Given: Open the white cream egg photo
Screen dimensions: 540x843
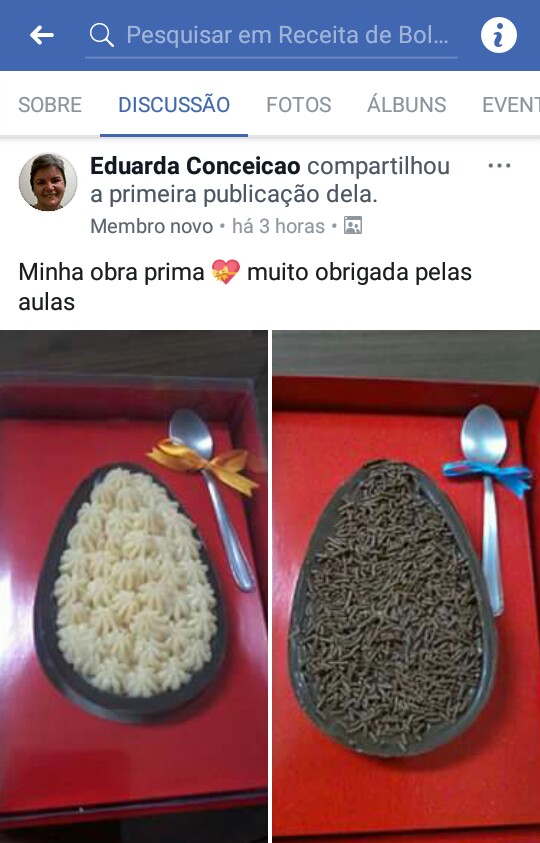Looking at the screenshot, I should [x=133, y=587].
